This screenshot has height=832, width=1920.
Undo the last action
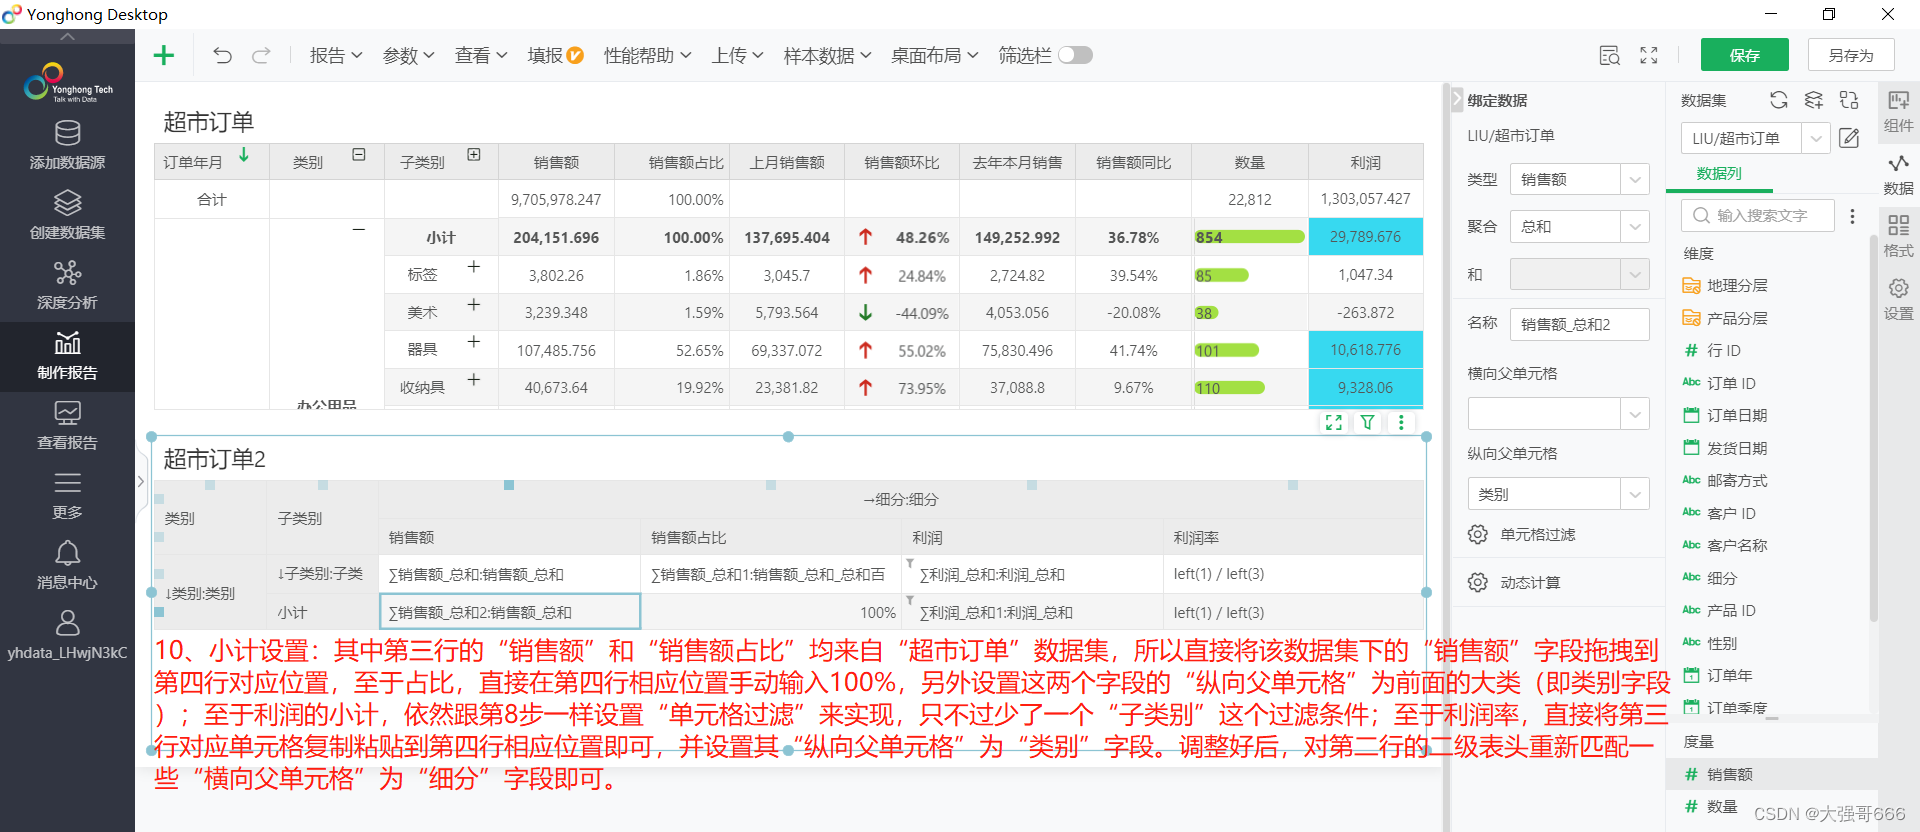pyautogui.click(x=222, y=55)
